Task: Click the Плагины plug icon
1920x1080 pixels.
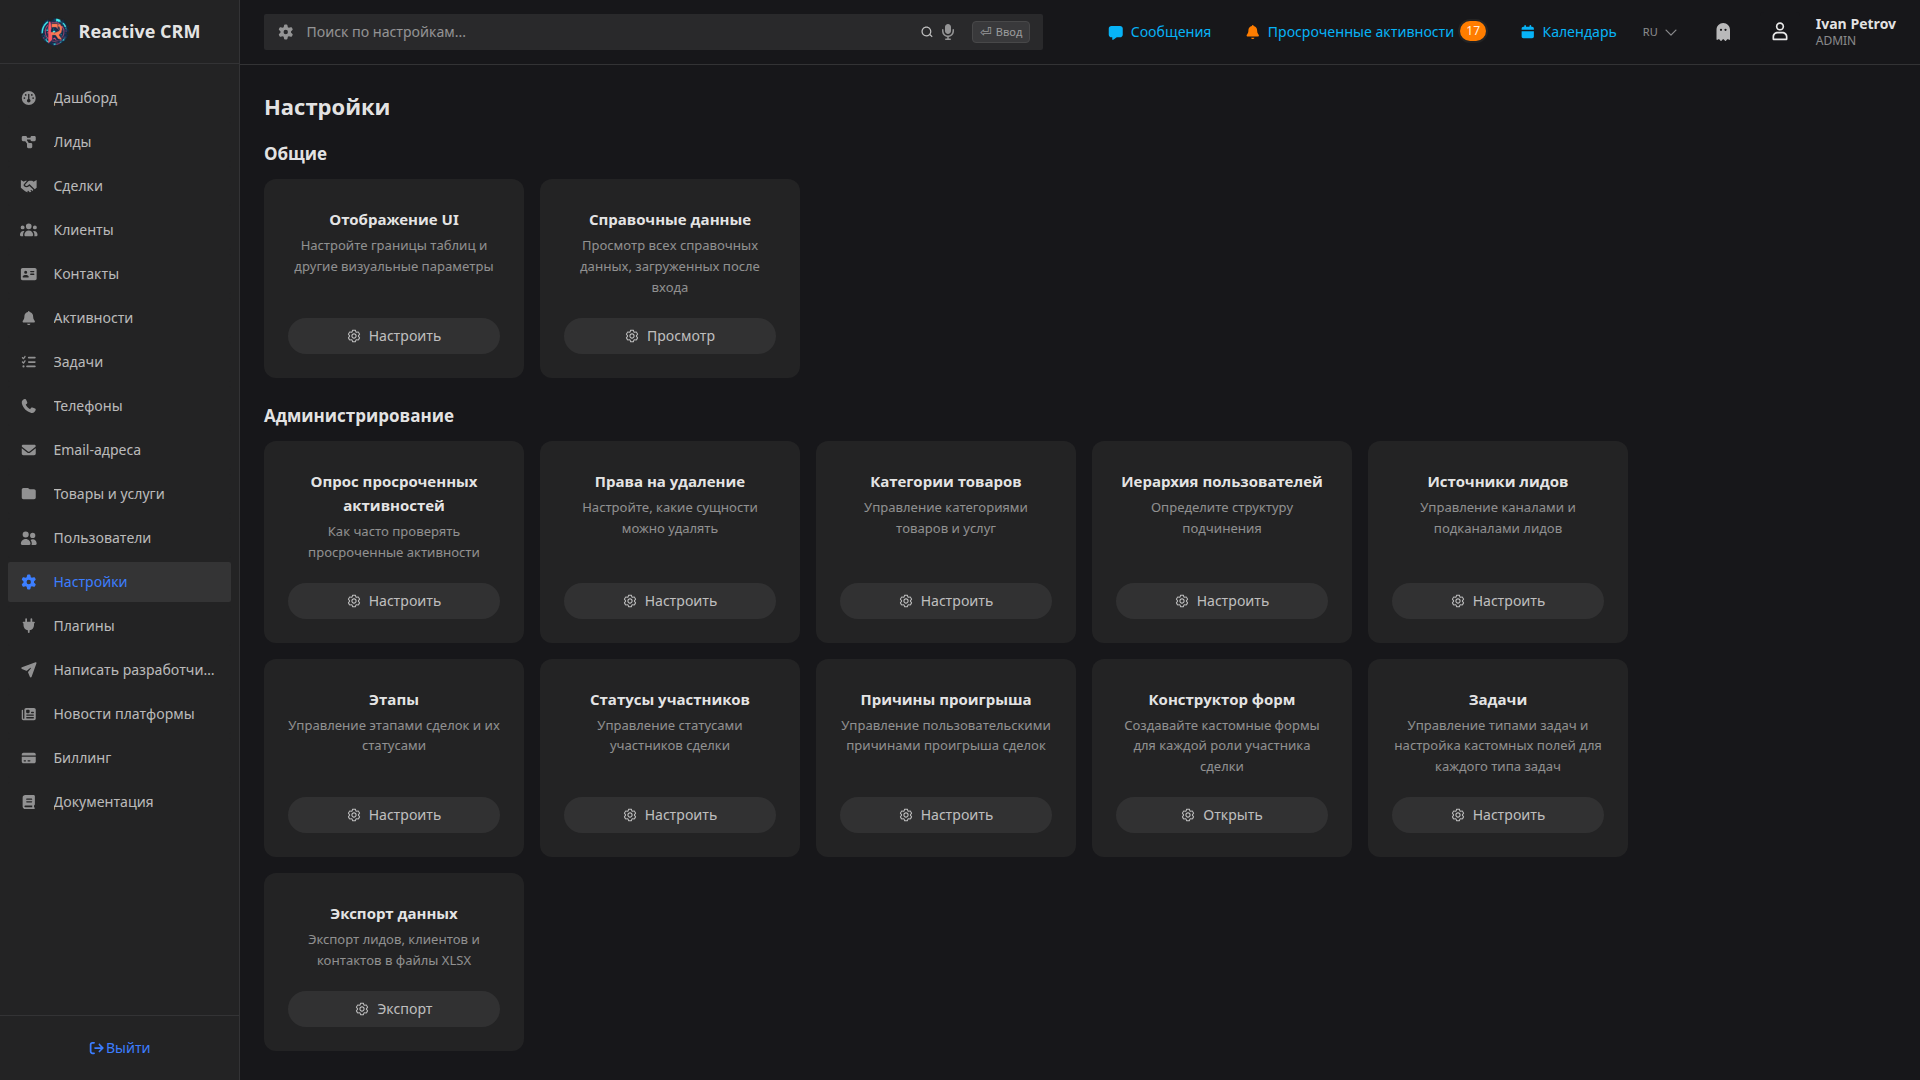Action: pos(29,626)
